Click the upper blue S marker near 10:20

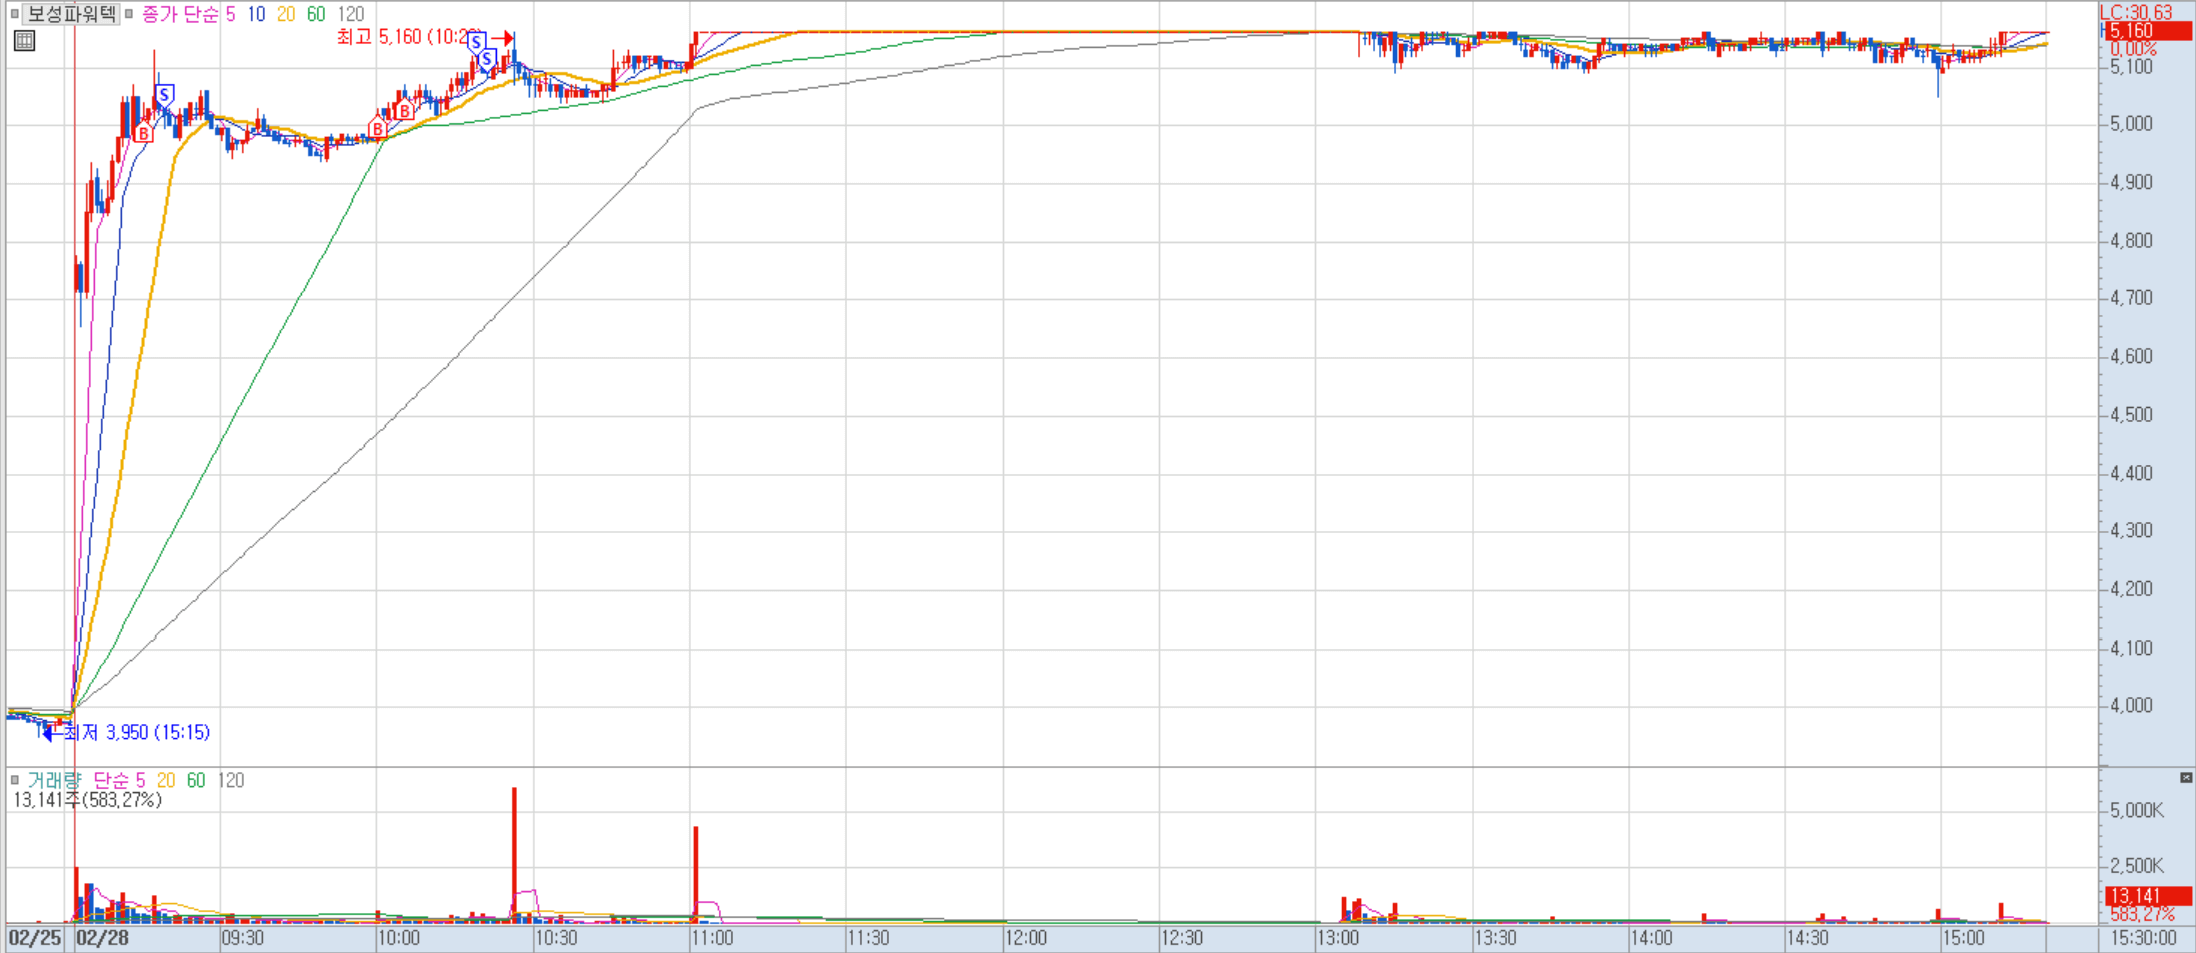point(477,41)
